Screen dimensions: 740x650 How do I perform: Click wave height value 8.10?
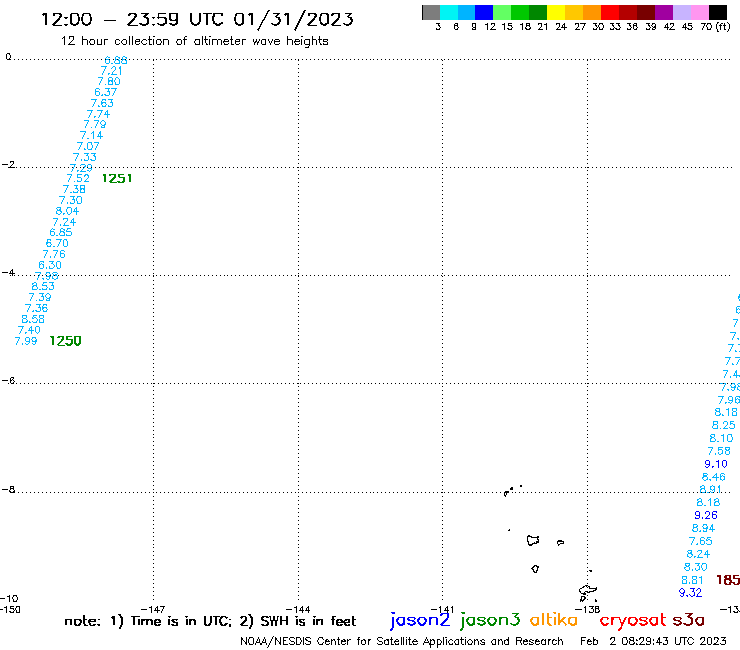pyautogui.click(x=721, y=438)
